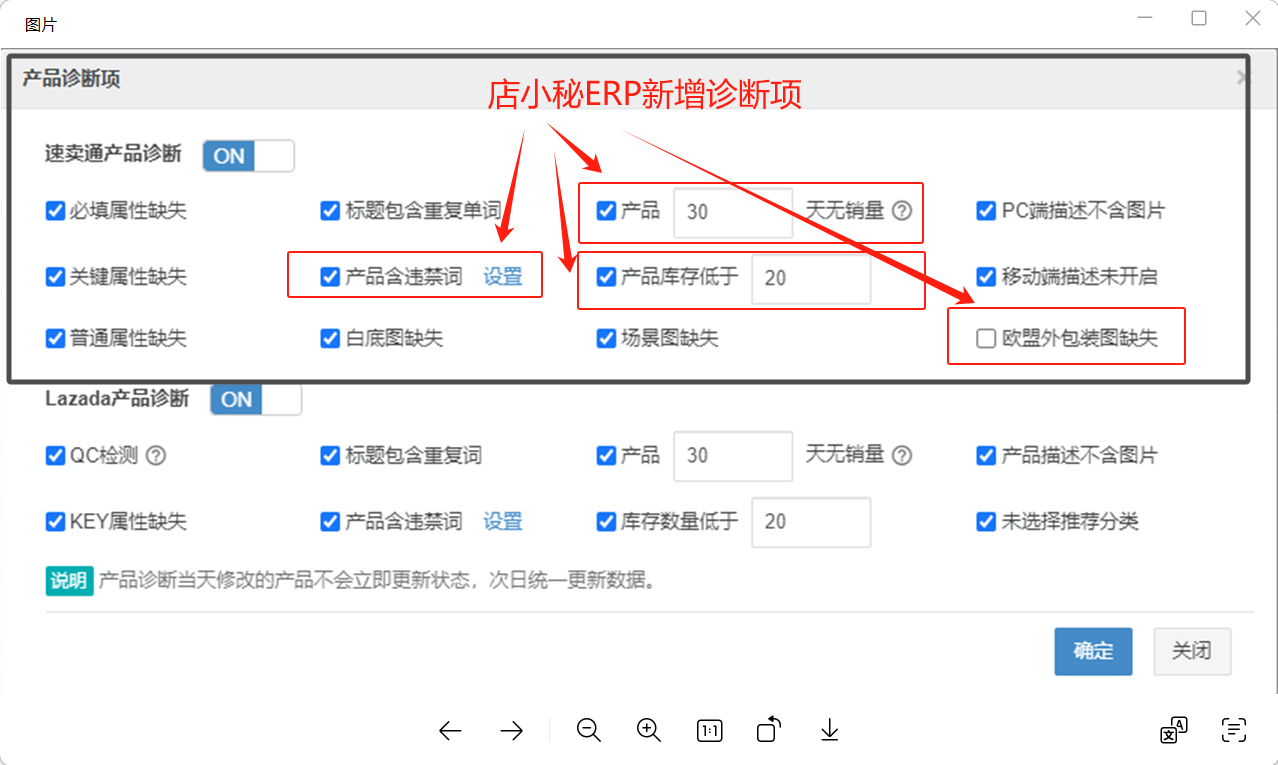Uncheck 库存数量低于 checkbox
This screenshot has width=1278, height=765.
(606, 521)
